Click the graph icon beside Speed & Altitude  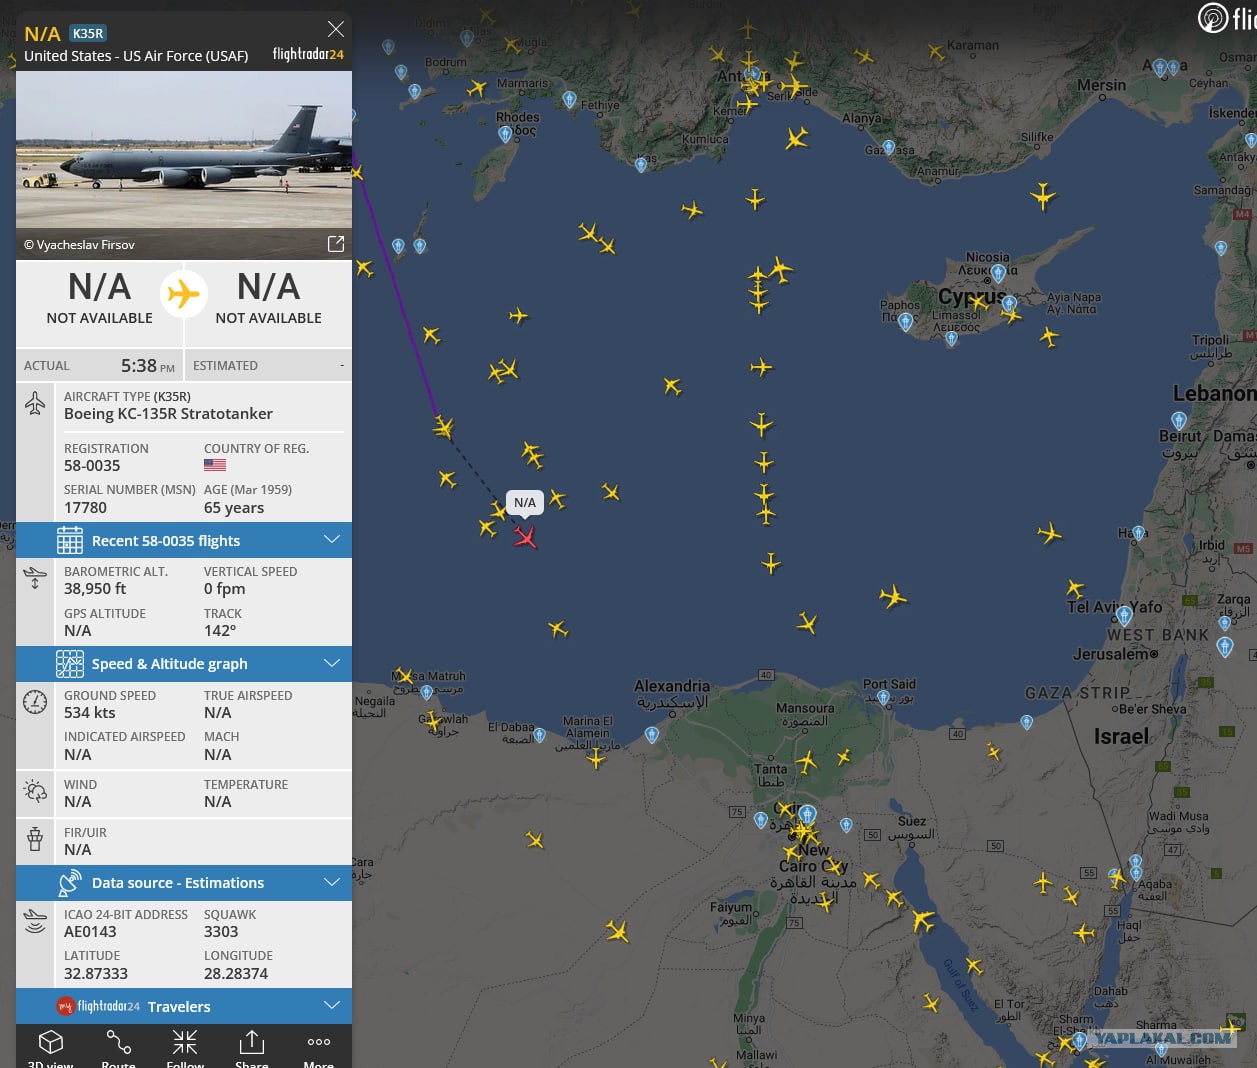[70, 664]
